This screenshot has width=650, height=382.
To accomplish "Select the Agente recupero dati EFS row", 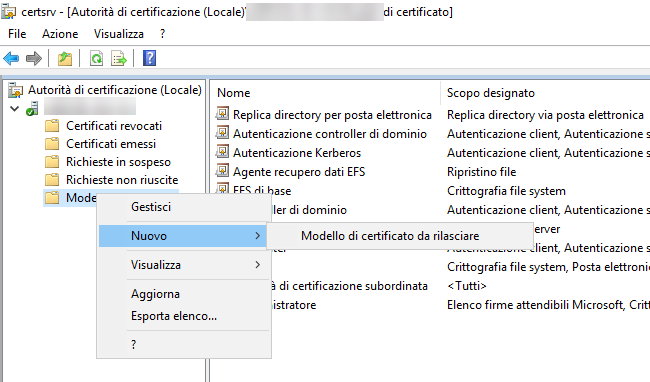I will 299,172.
